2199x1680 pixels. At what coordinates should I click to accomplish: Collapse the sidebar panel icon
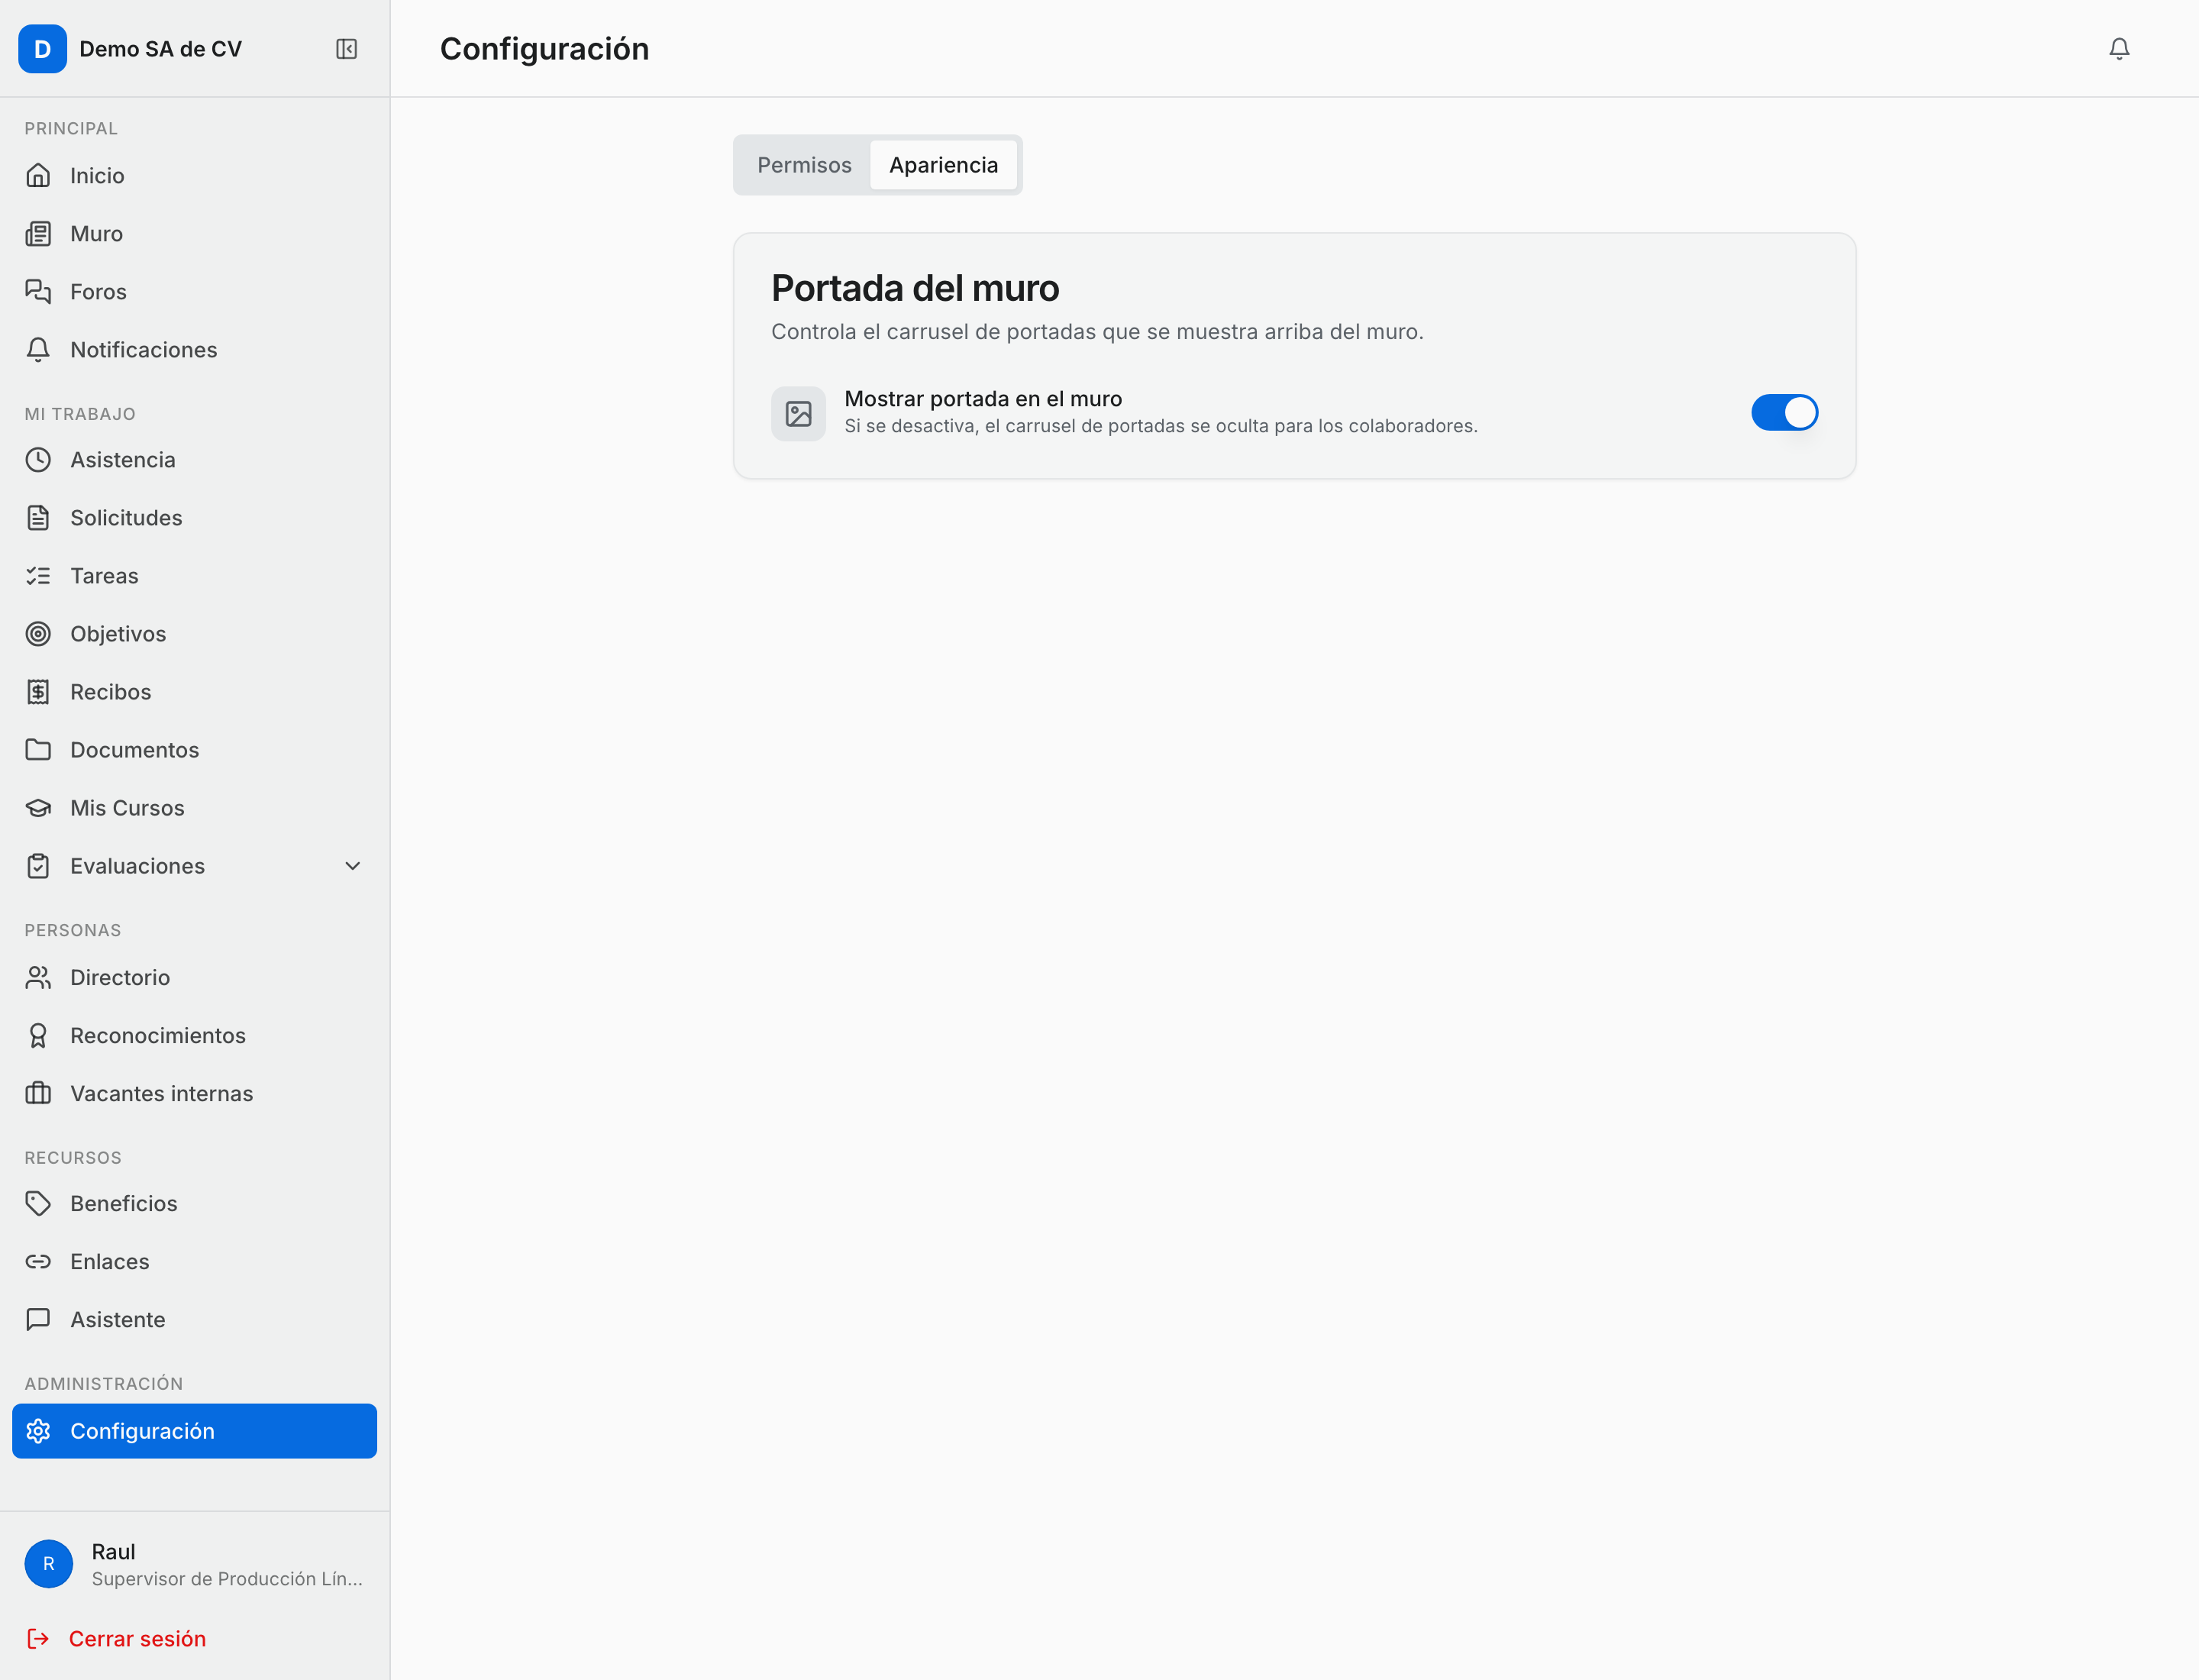click(346, 49)
